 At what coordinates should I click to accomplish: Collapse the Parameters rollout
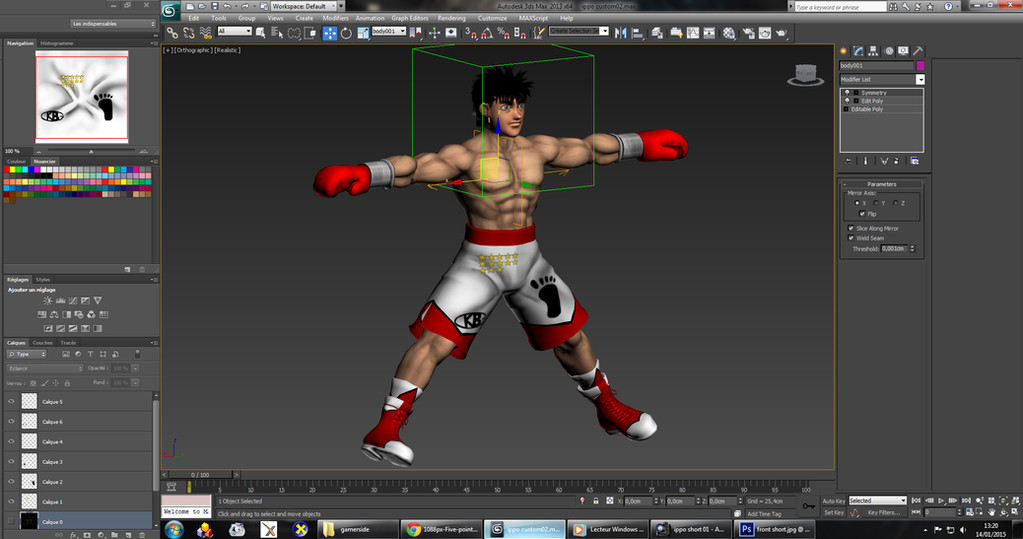point(881,184)
